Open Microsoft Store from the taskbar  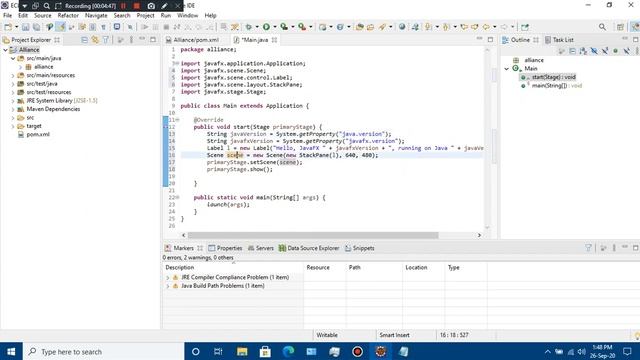click(265, 351)
